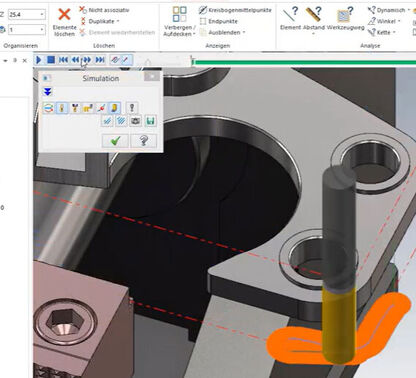Select Nicht assoziativ delete option
Image resolution: width=416 pixels, height=378 pixels.
(104, 10)
